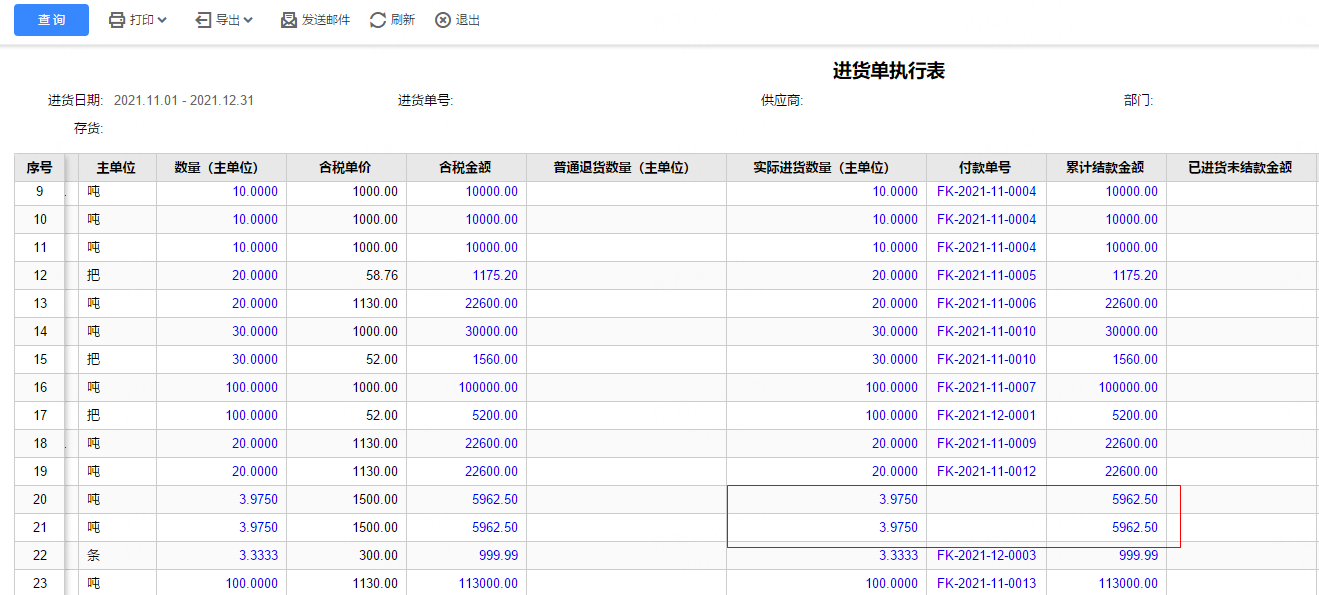Image resolution: width=1319 pixels, height=595 pixels.
Task: Select row number 19
Action: 40,471
